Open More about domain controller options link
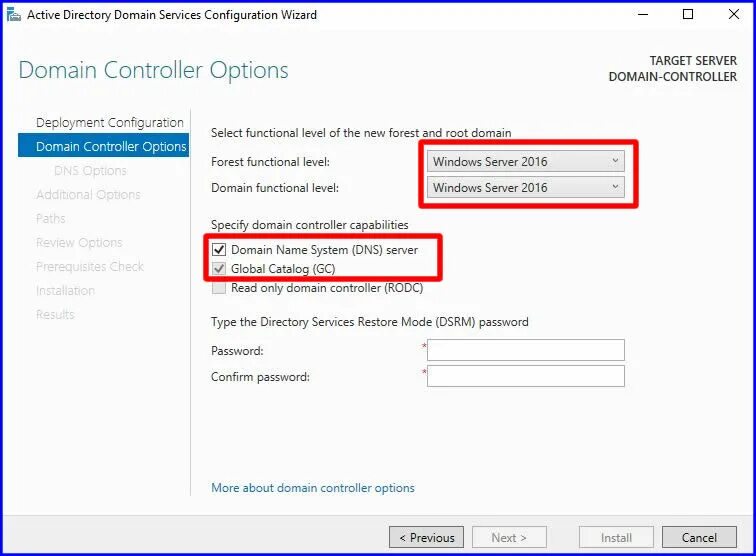Viewport: 756px width, 556px height. tap(313, 488)
